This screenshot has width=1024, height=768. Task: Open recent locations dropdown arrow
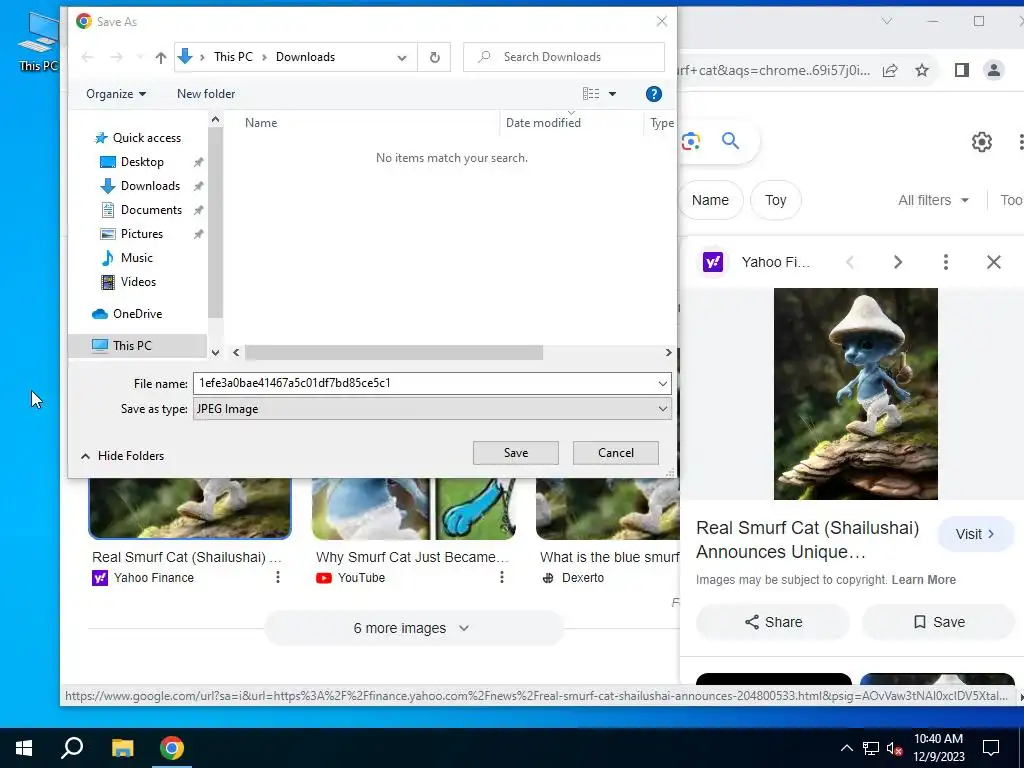[140, 57]
